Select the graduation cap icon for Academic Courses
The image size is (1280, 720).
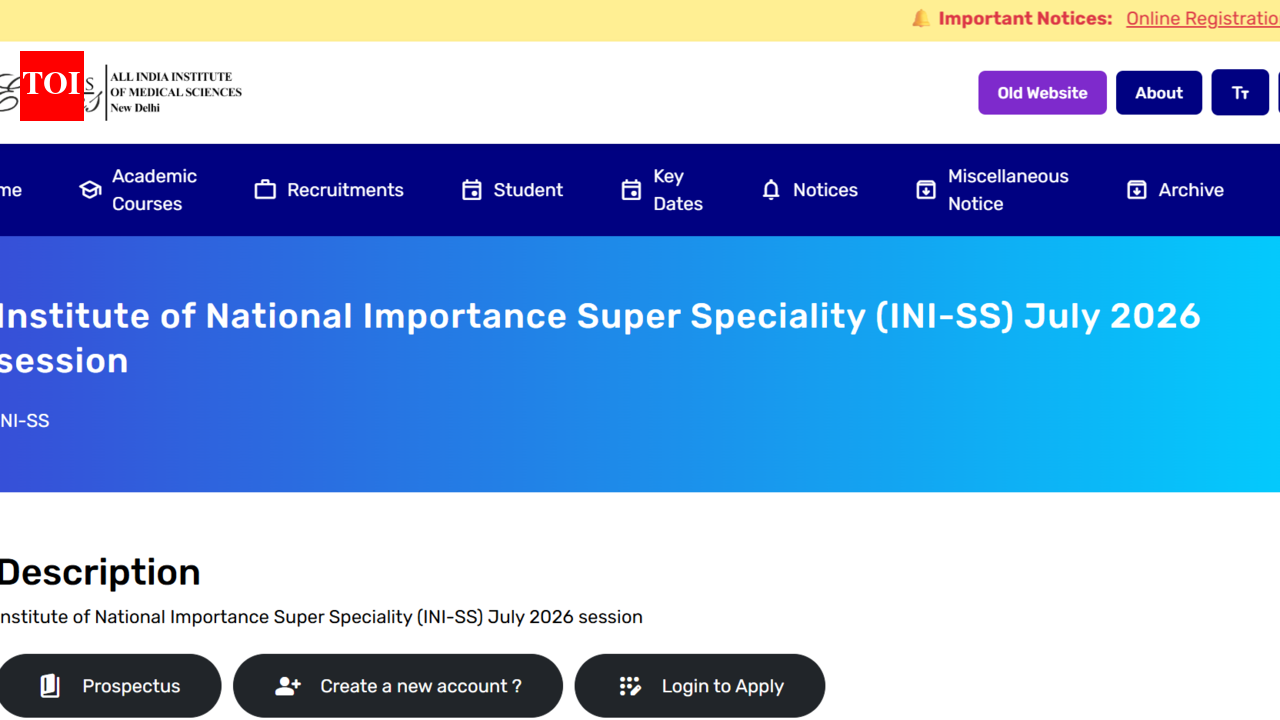[89, 189]
